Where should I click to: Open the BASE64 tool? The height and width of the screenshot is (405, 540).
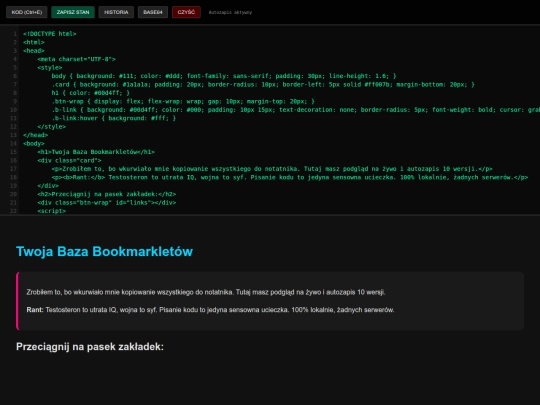tap(153, 12)
